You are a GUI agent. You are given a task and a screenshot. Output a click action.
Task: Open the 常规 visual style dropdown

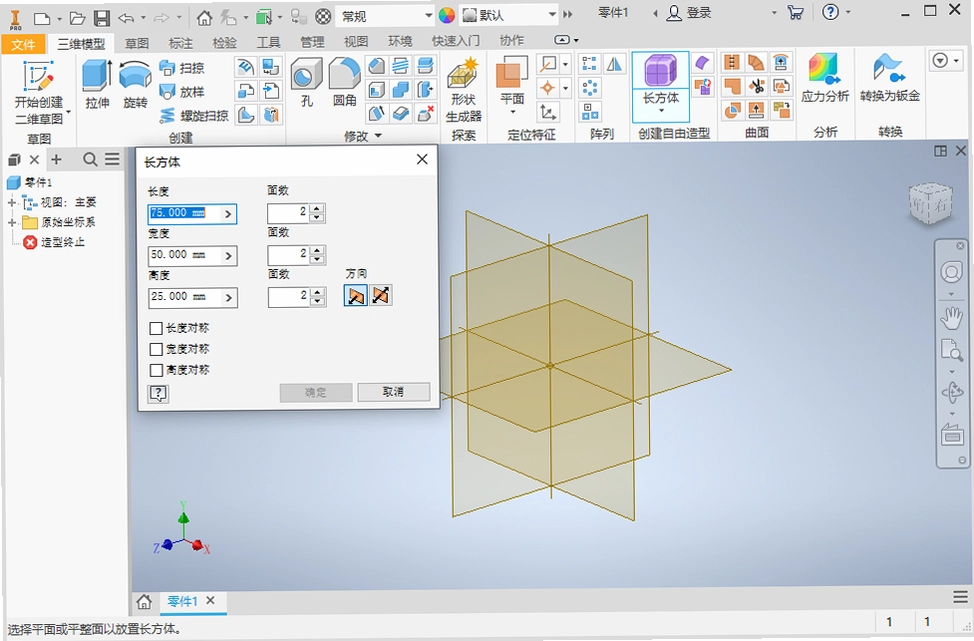386,16
